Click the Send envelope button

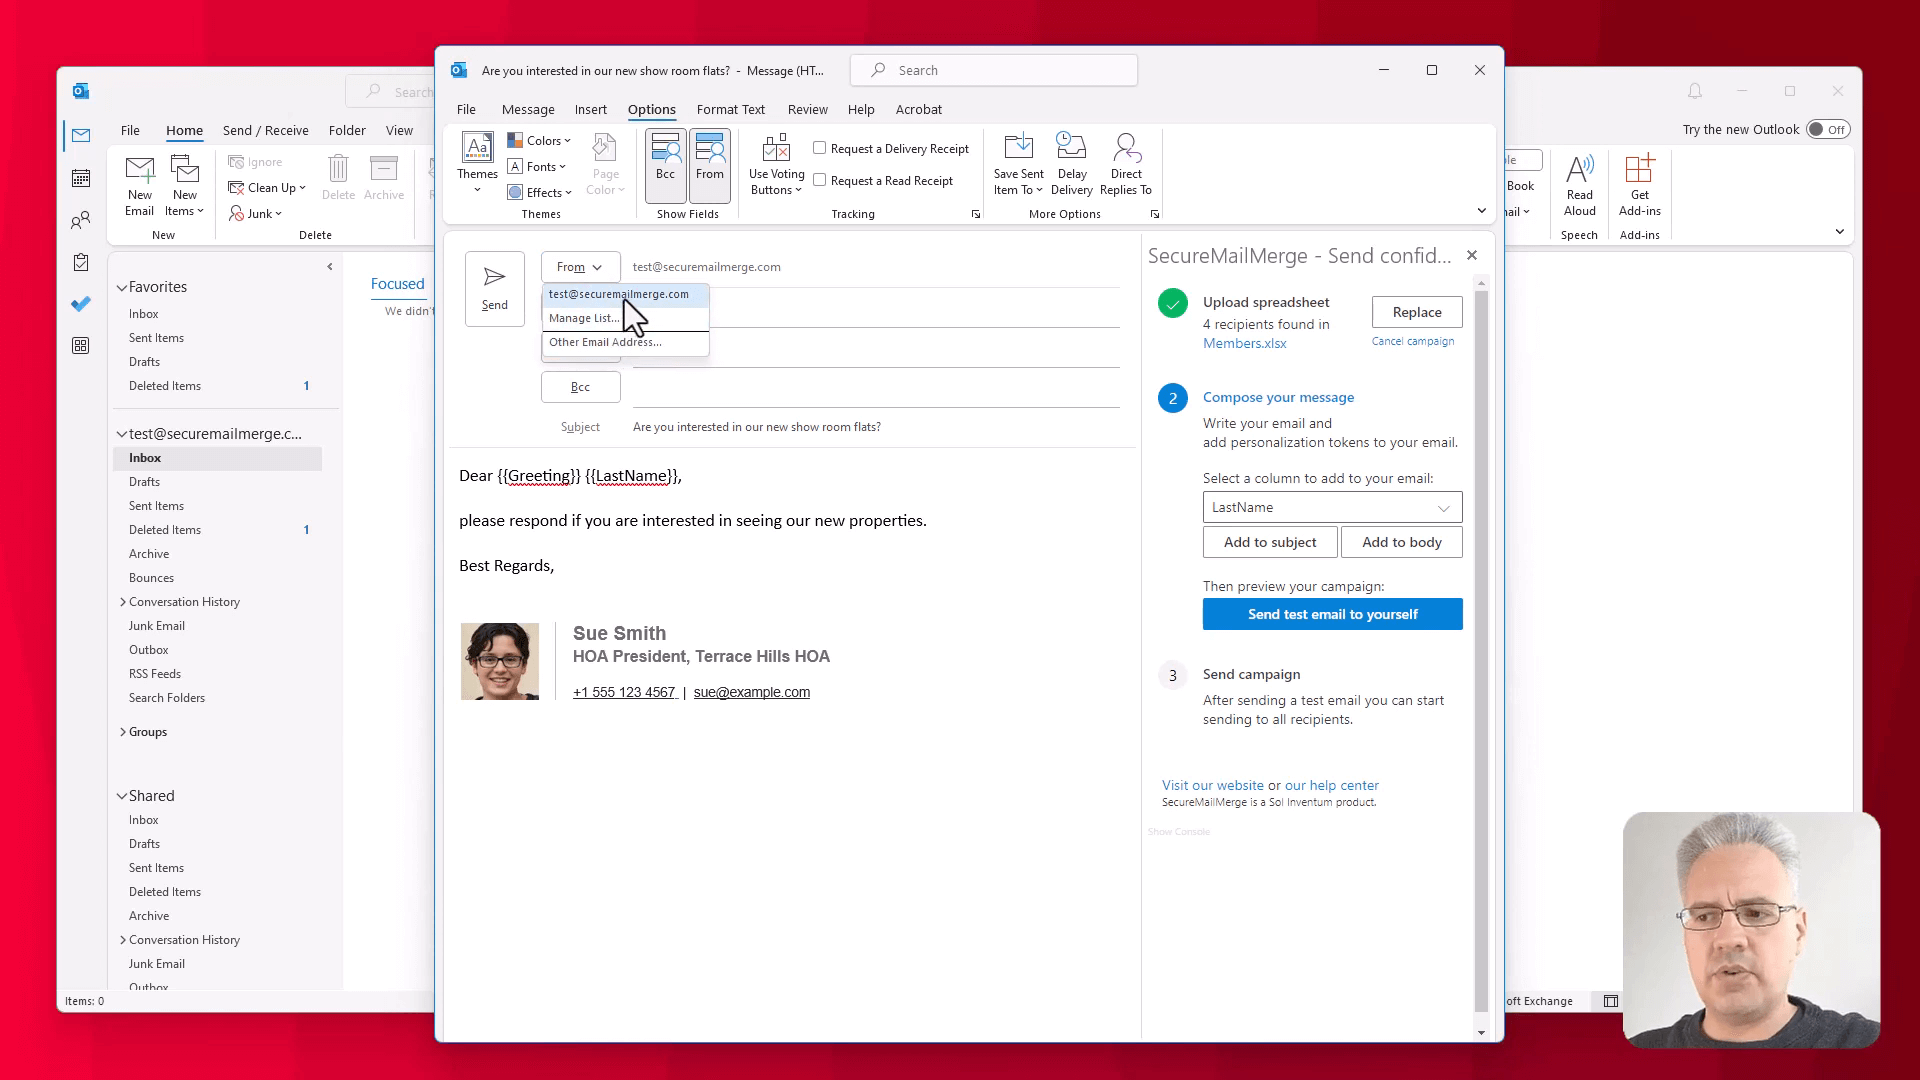click(494, 288)
